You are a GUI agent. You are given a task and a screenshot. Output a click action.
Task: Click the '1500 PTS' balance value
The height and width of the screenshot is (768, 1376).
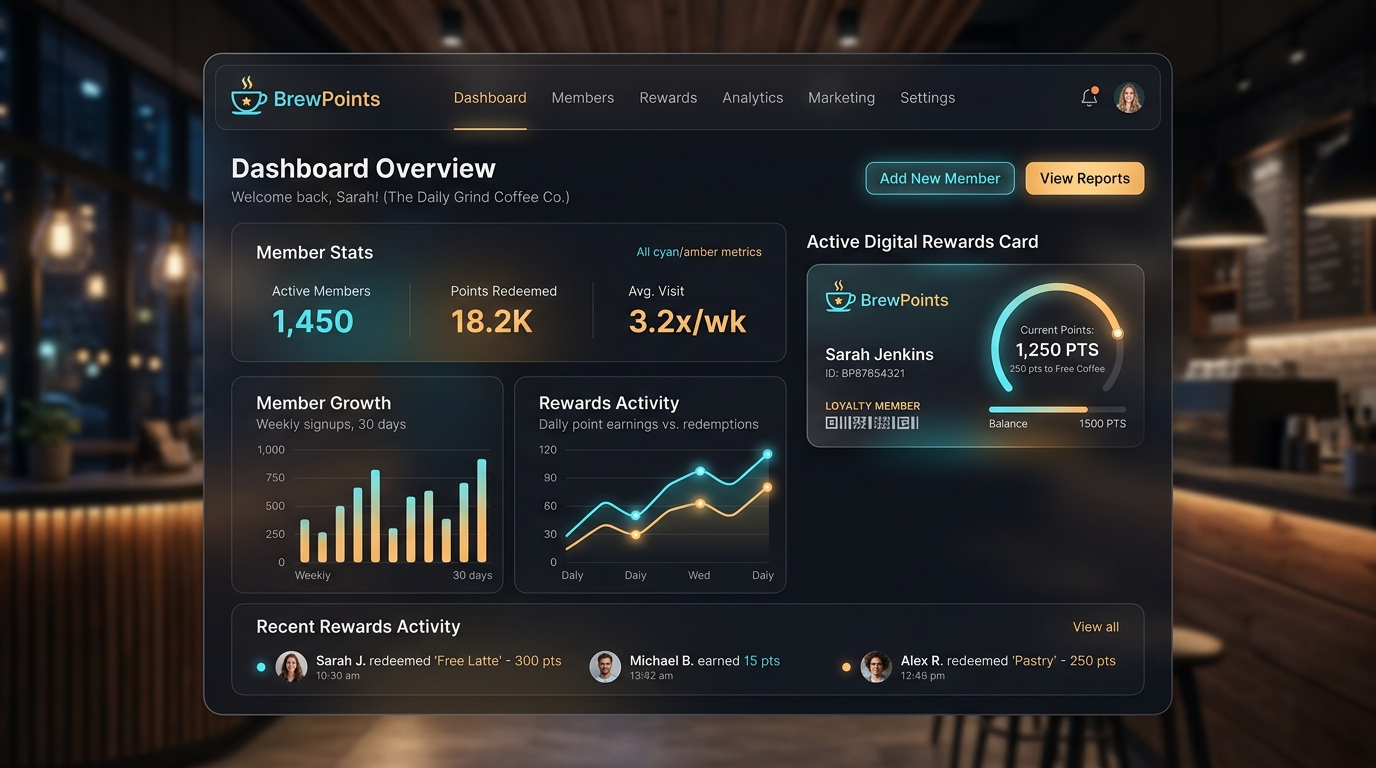click(x=1102, y=424)
